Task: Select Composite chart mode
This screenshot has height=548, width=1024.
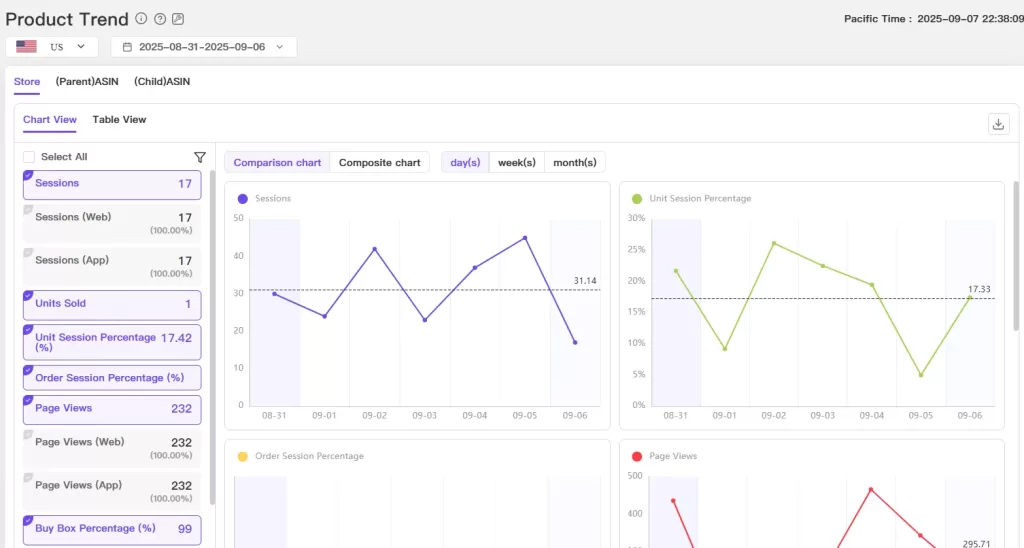Action: [379, 163]
